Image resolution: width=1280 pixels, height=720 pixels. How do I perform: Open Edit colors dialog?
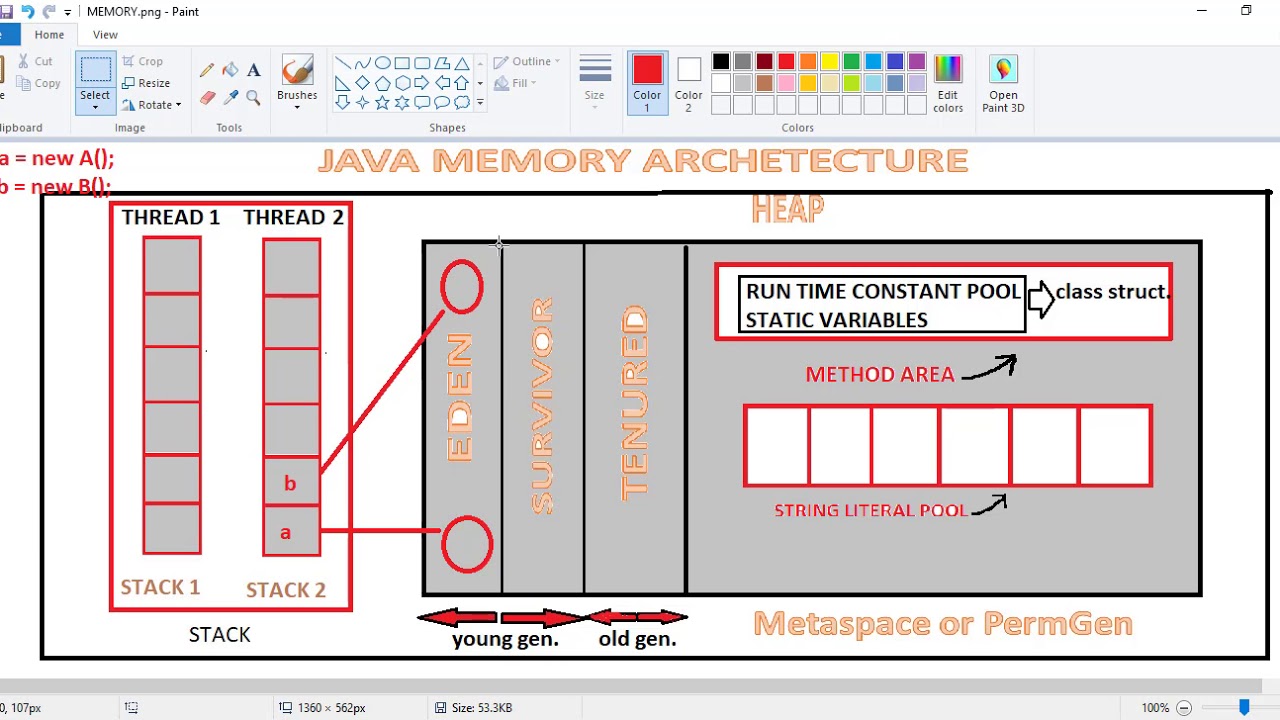[947, 84]
